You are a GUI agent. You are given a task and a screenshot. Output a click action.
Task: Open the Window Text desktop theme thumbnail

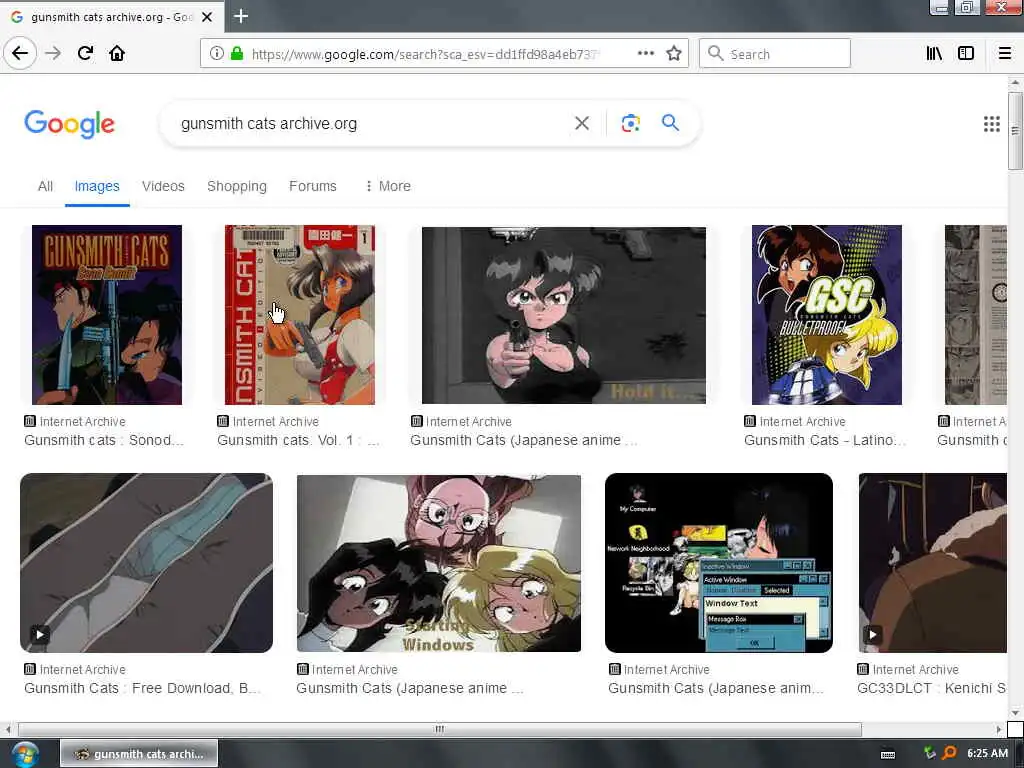click(718, 563)
